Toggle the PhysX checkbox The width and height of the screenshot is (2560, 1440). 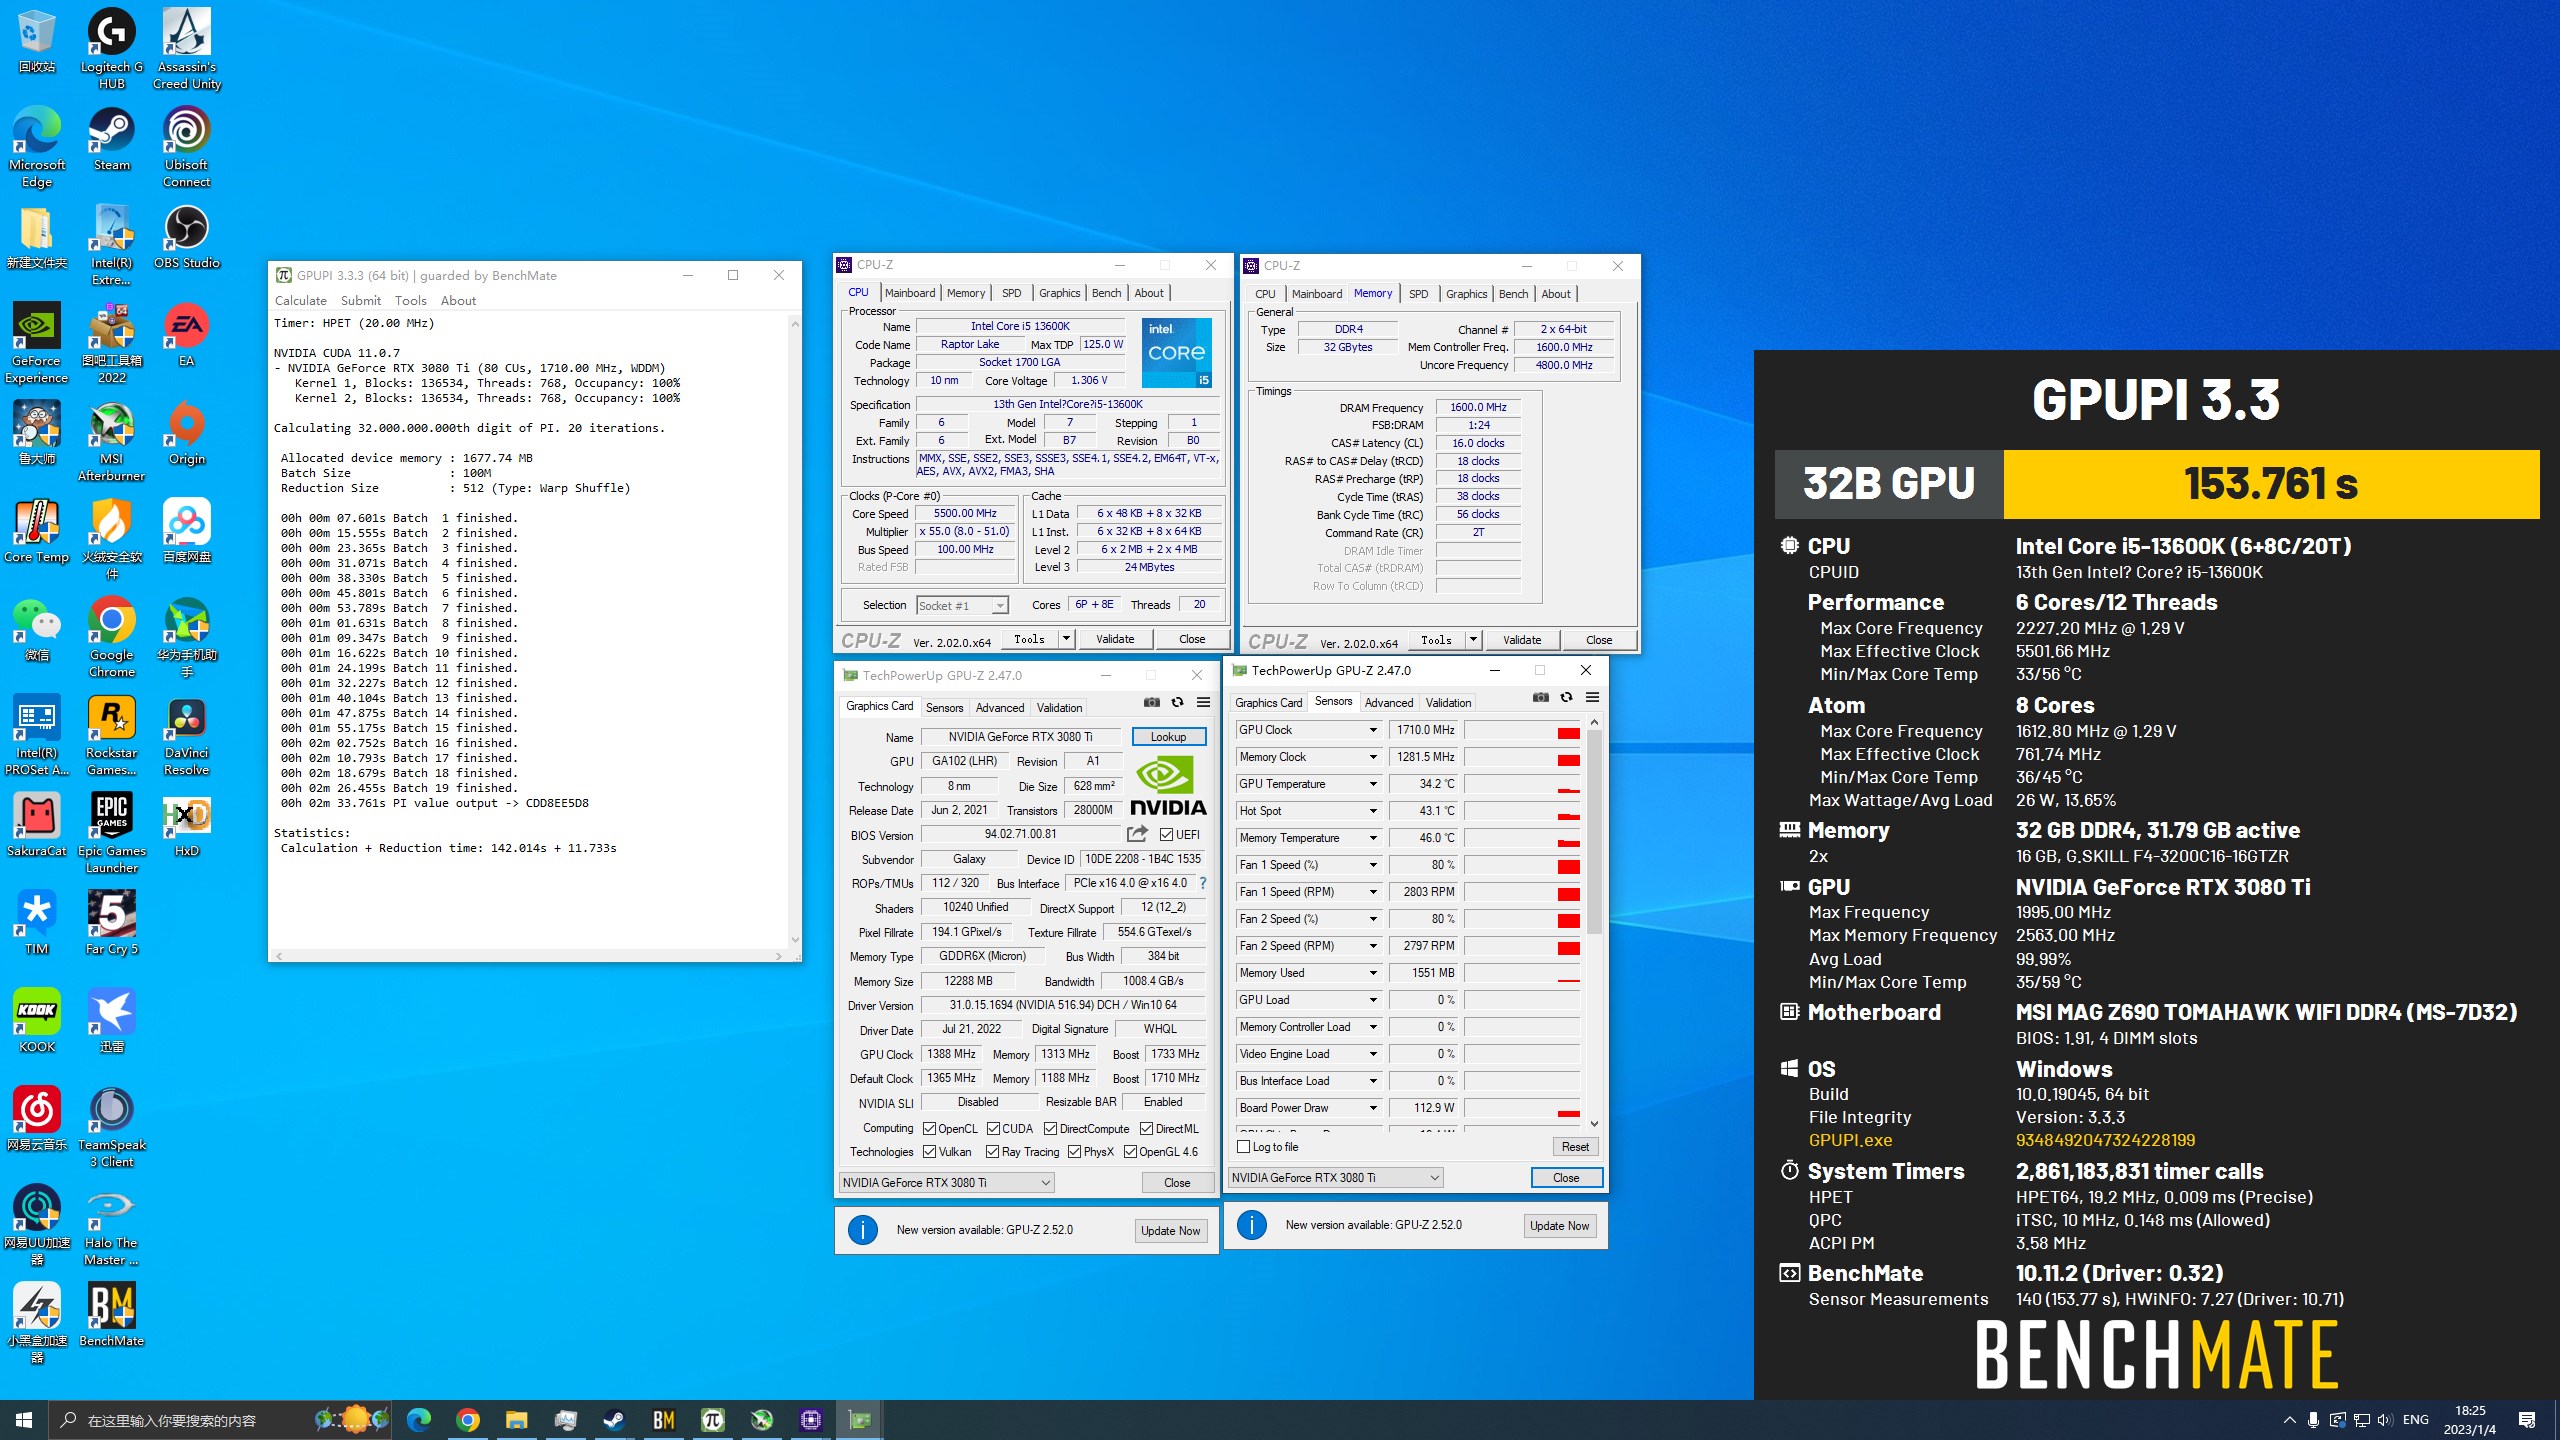point(1074,1152)
